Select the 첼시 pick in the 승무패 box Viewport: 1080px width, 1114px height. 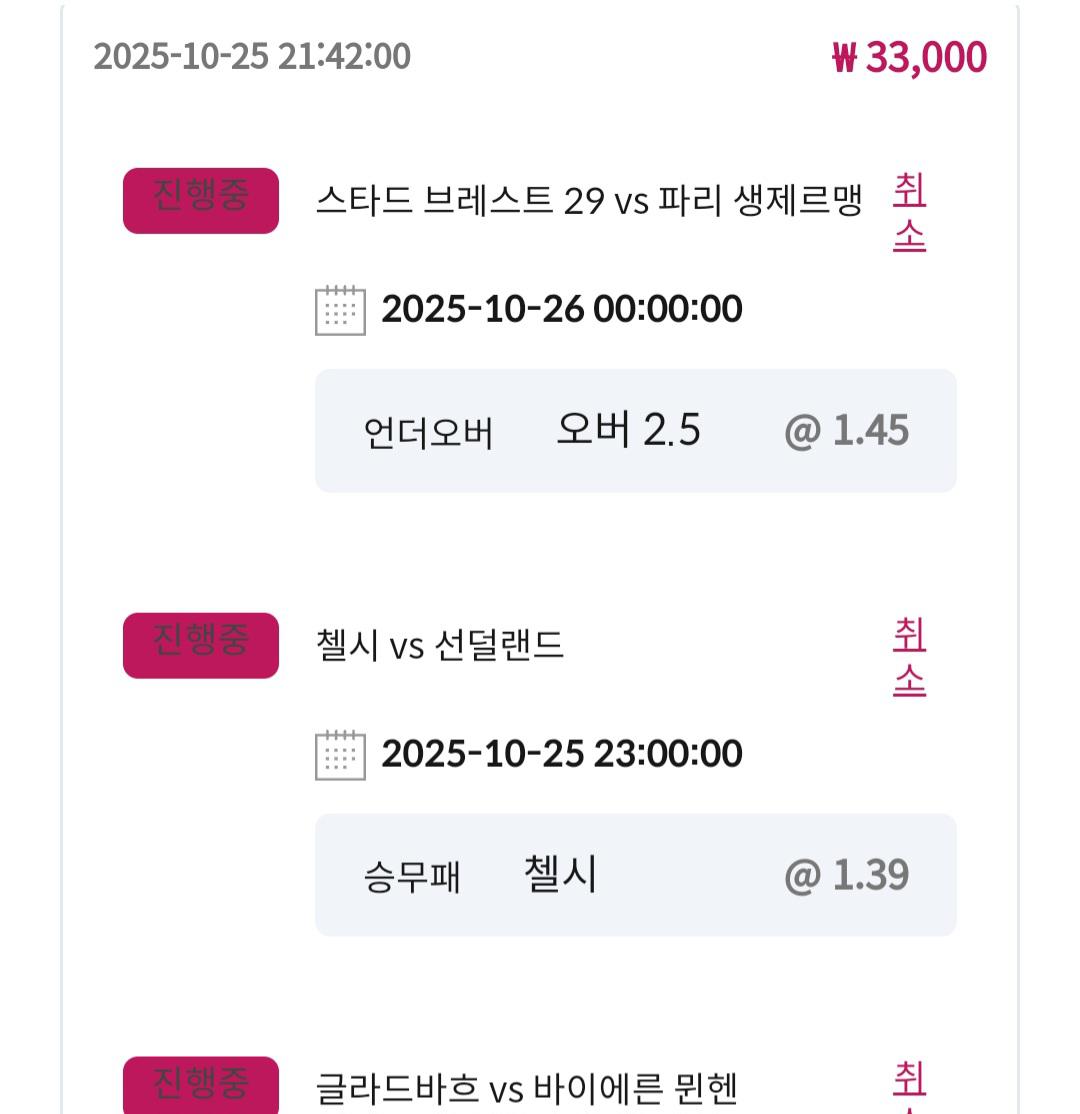560,875
